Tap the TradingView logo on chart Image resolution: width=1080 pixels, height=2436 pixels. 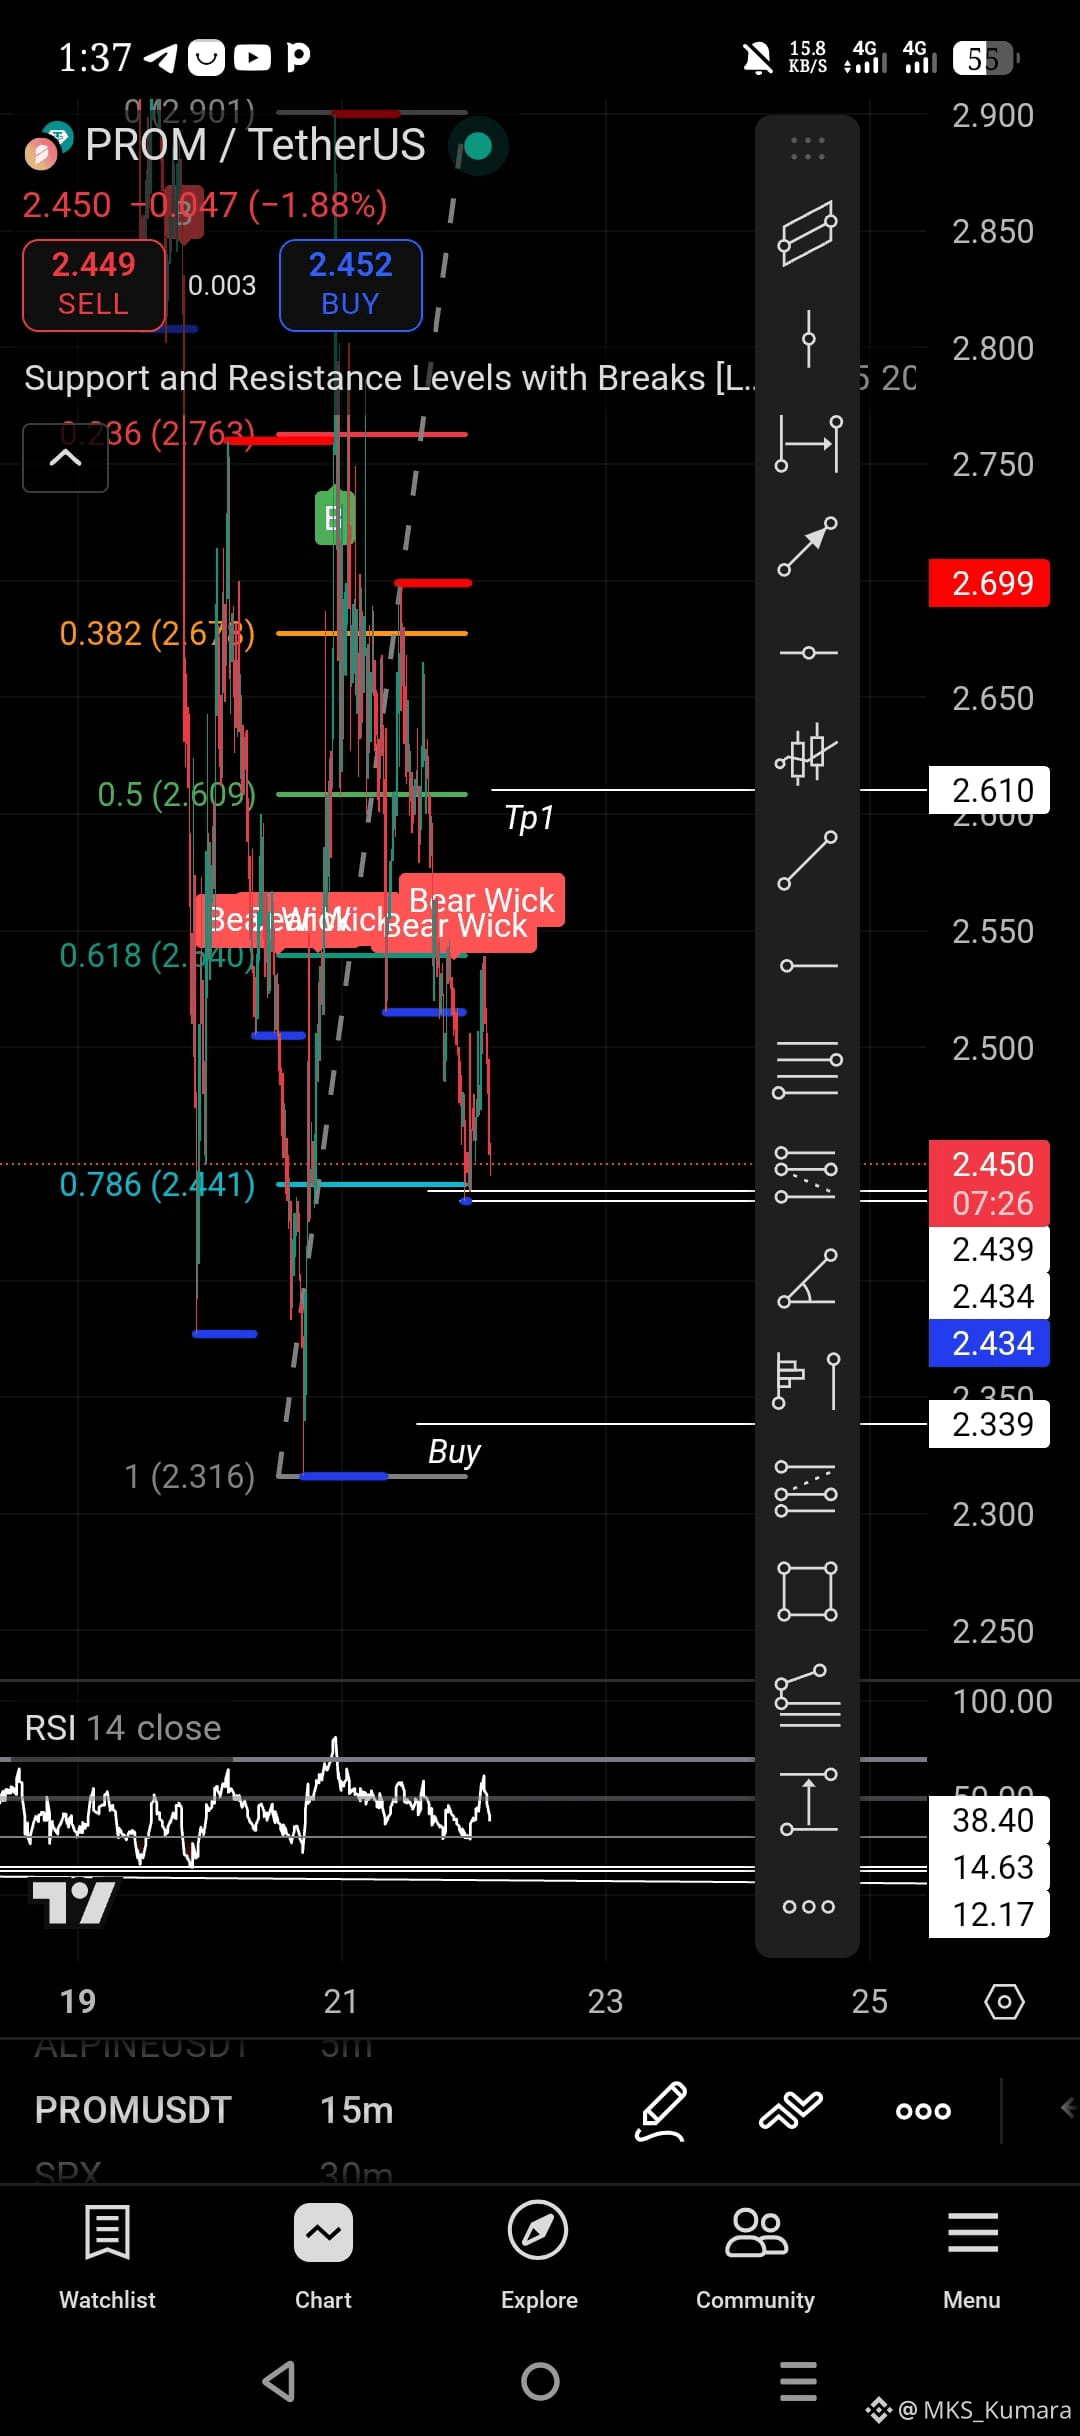tap(73, 1902)
